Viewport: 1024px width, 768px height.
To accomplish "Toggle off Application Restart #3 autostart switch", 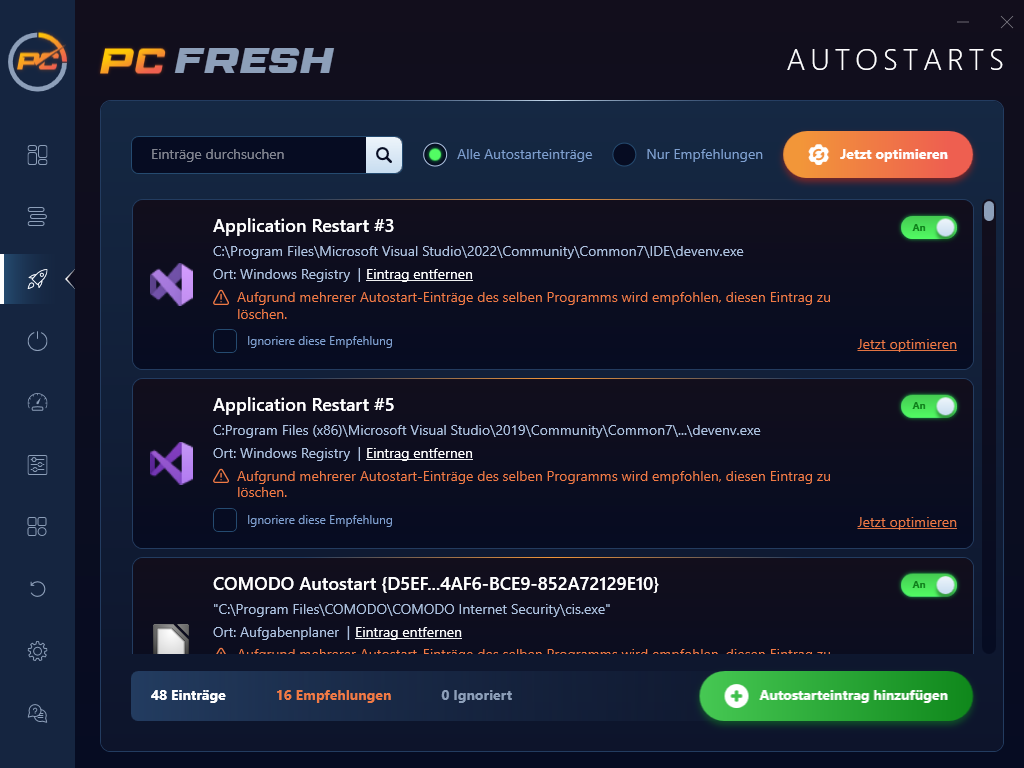I will 929,228.
